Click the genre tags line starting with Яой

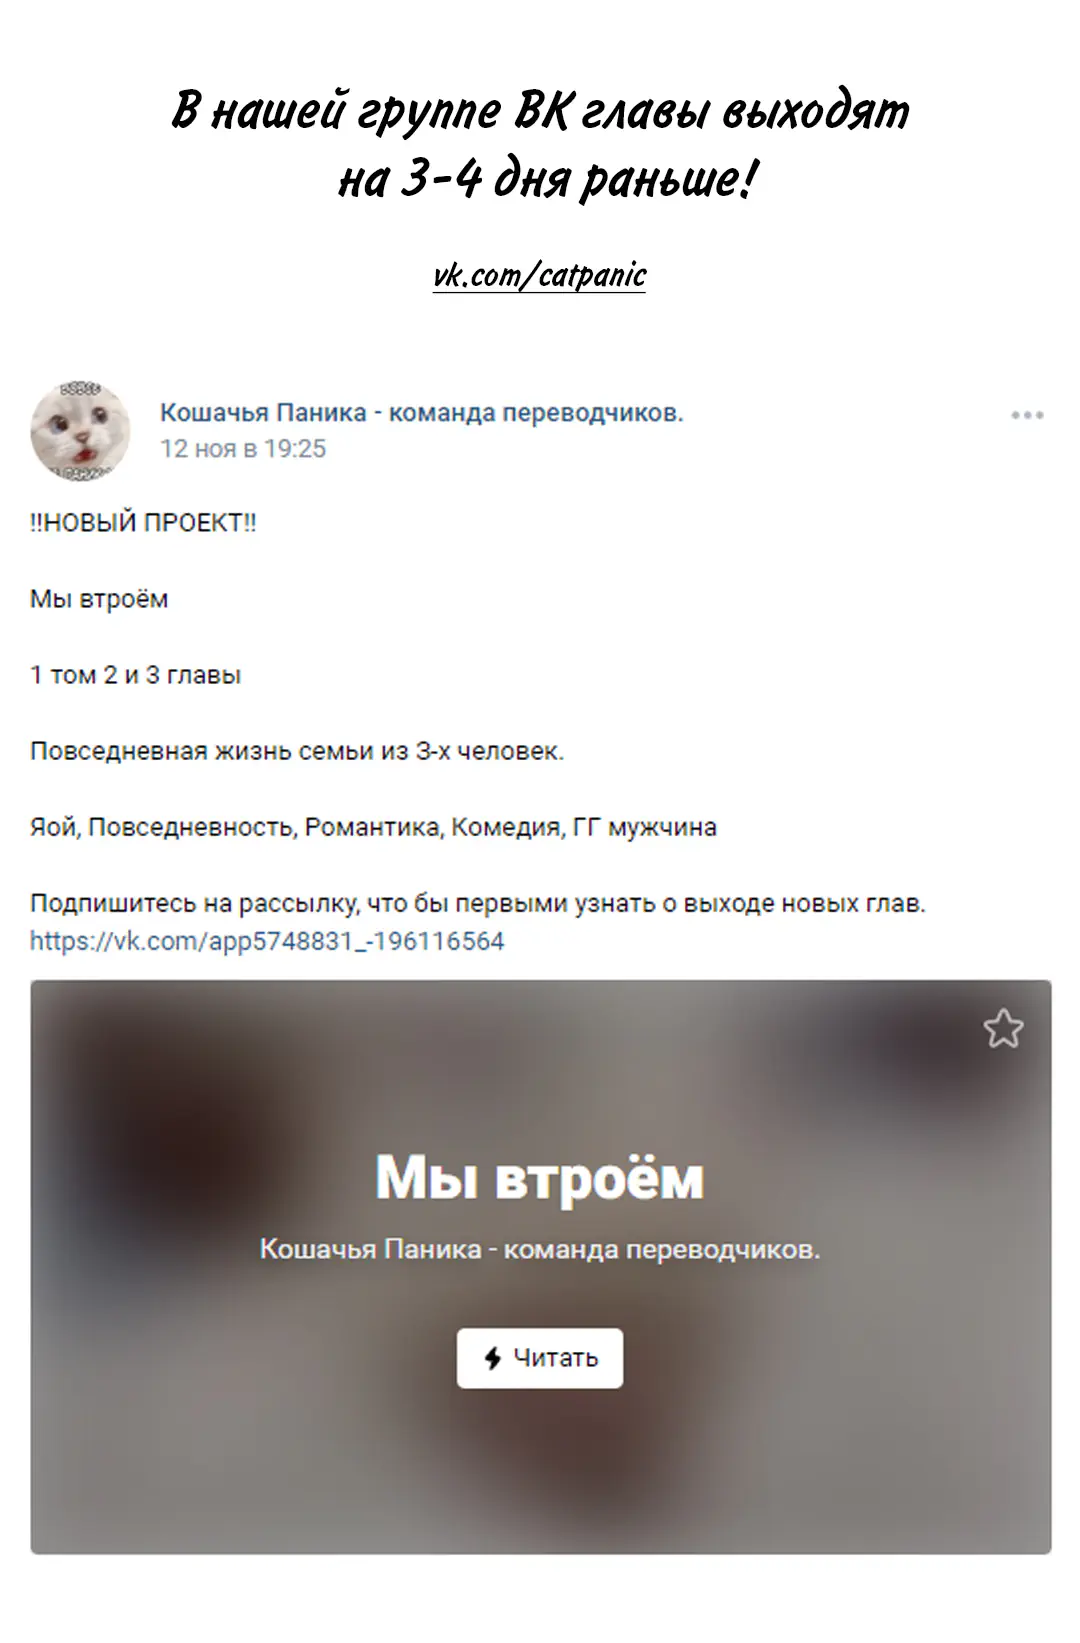tap(373, 827)
